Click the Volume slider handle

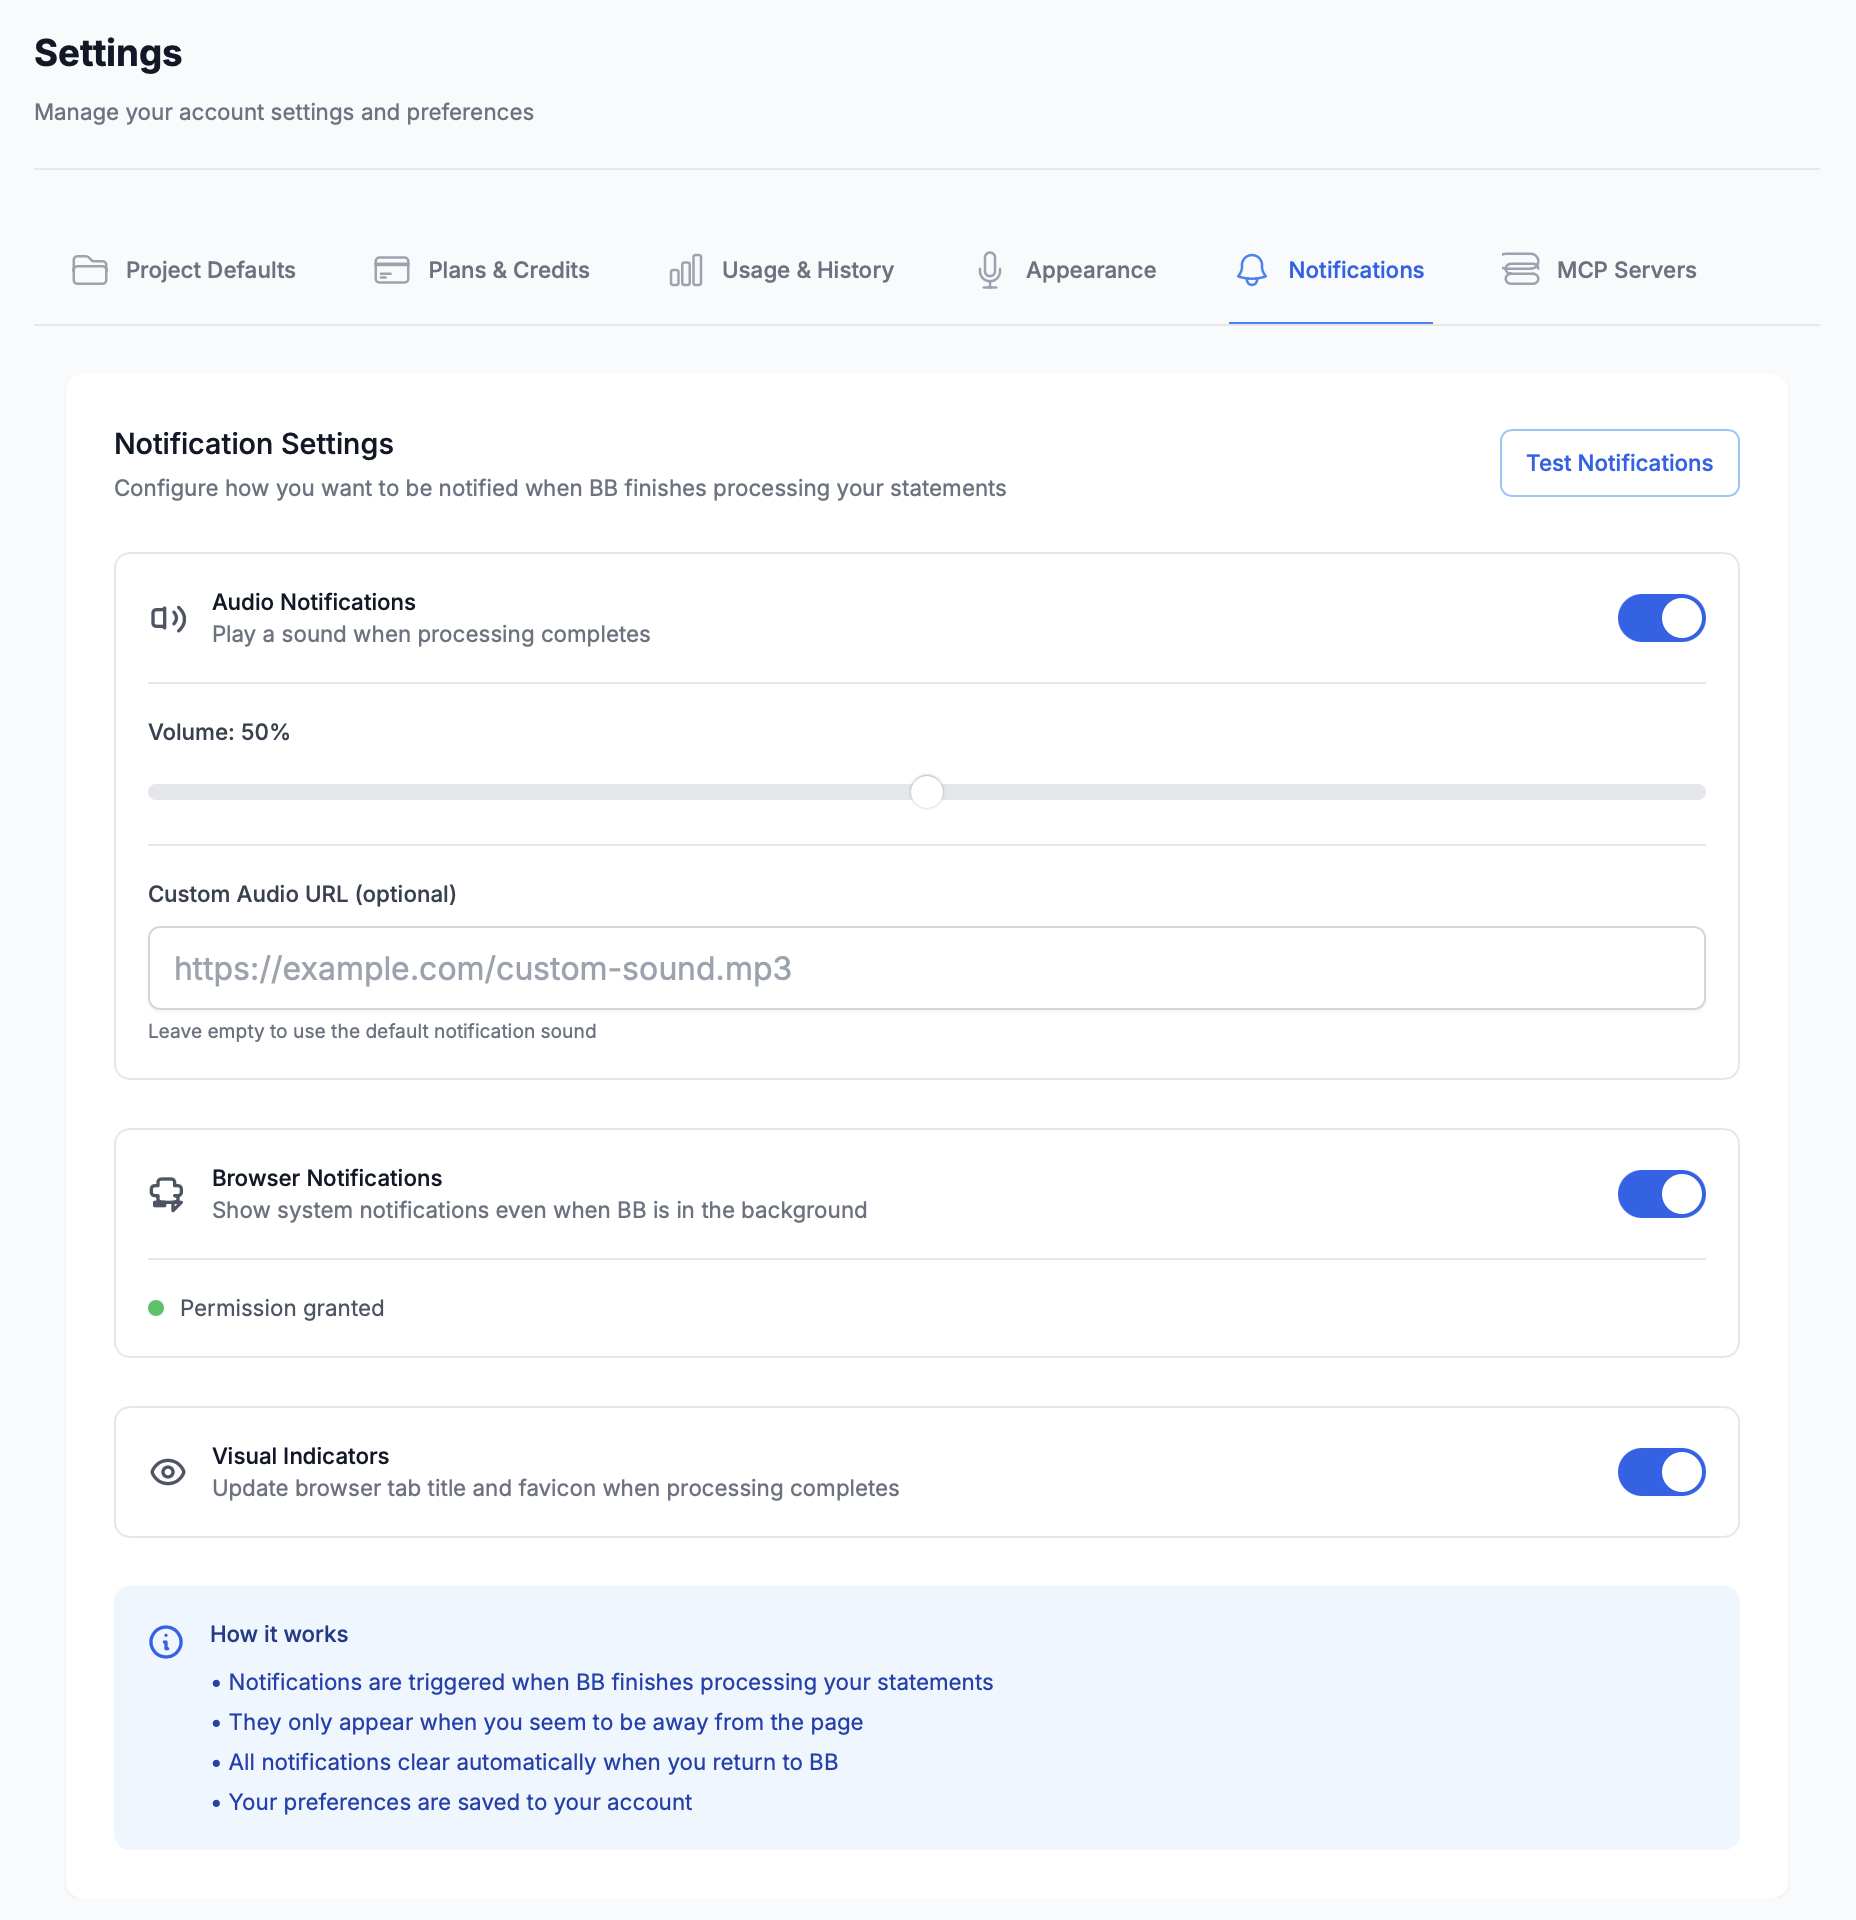click(927, 792)
